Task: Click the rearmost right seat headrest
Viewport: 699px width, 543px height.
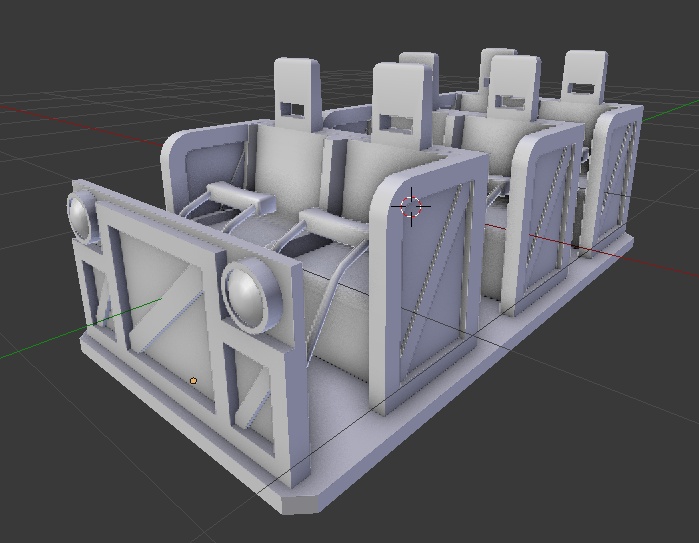Action: click(584, 78)
